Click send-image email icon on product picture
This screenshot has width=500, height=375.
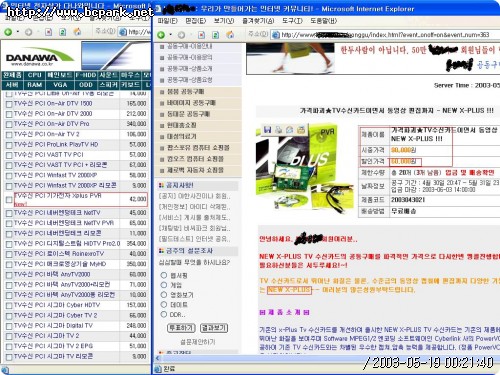pyautogui.click(x=289, y=129)
